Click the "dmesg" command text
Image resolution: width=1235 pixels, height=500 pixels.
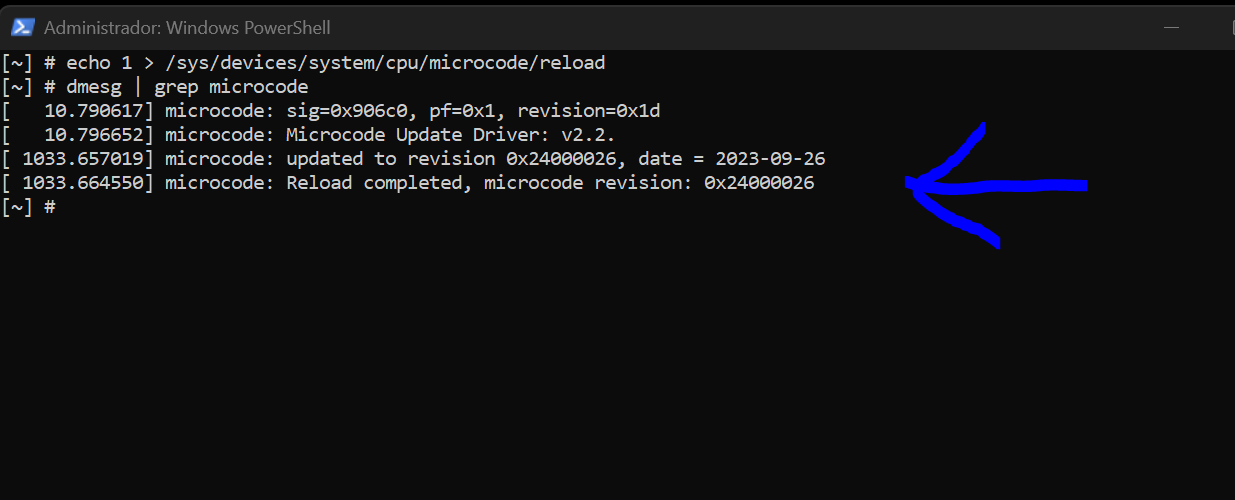coord(93,87)
